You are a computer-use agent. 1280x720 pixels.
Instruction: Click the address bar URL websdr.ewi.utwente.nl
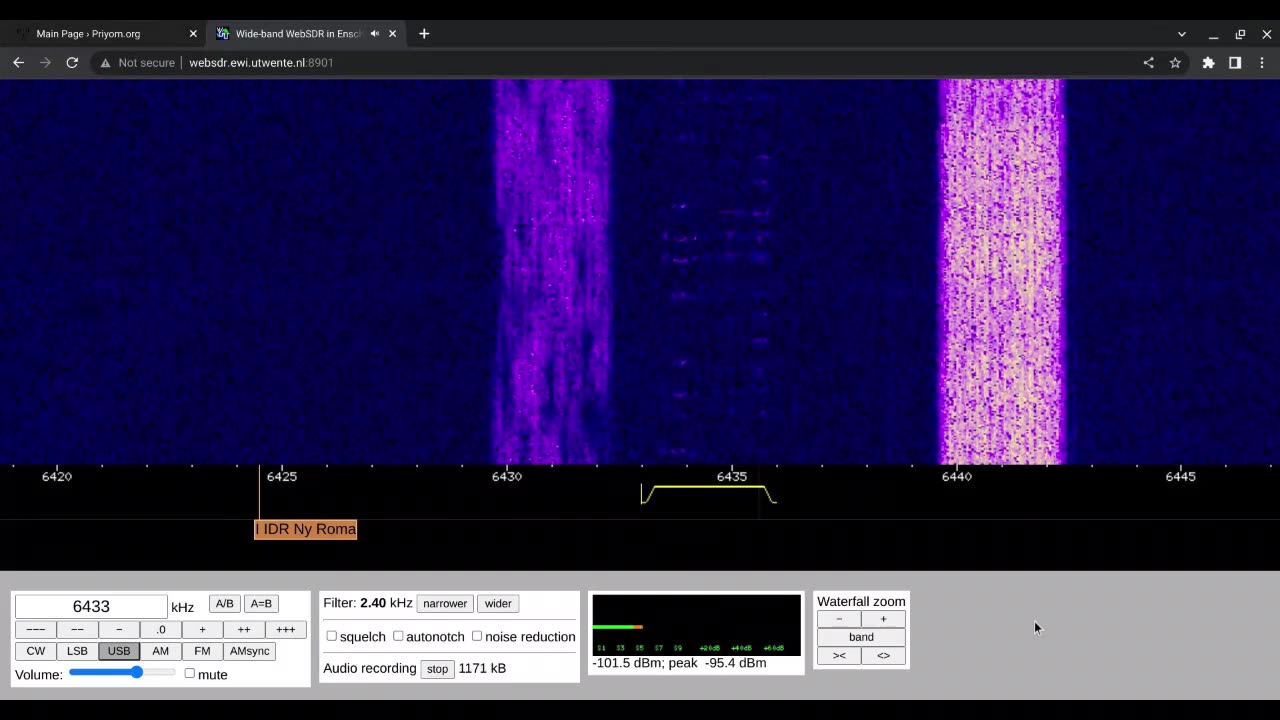261,62
